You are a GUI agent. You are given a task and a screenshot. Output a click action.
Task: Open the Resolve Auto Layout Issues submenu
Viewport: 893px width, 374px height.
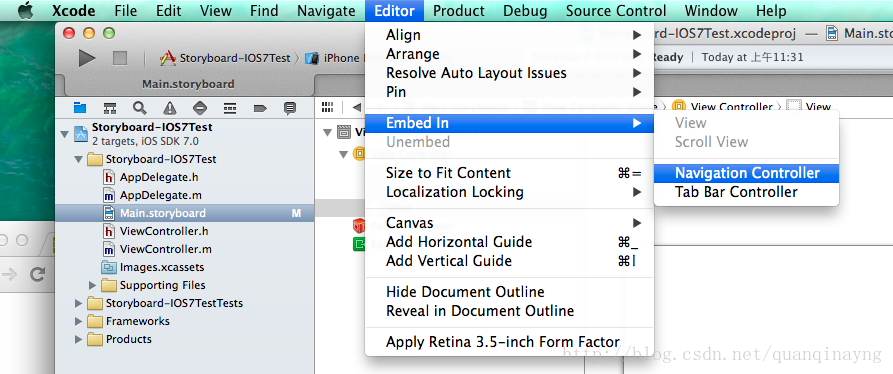(x=509, y=73)
